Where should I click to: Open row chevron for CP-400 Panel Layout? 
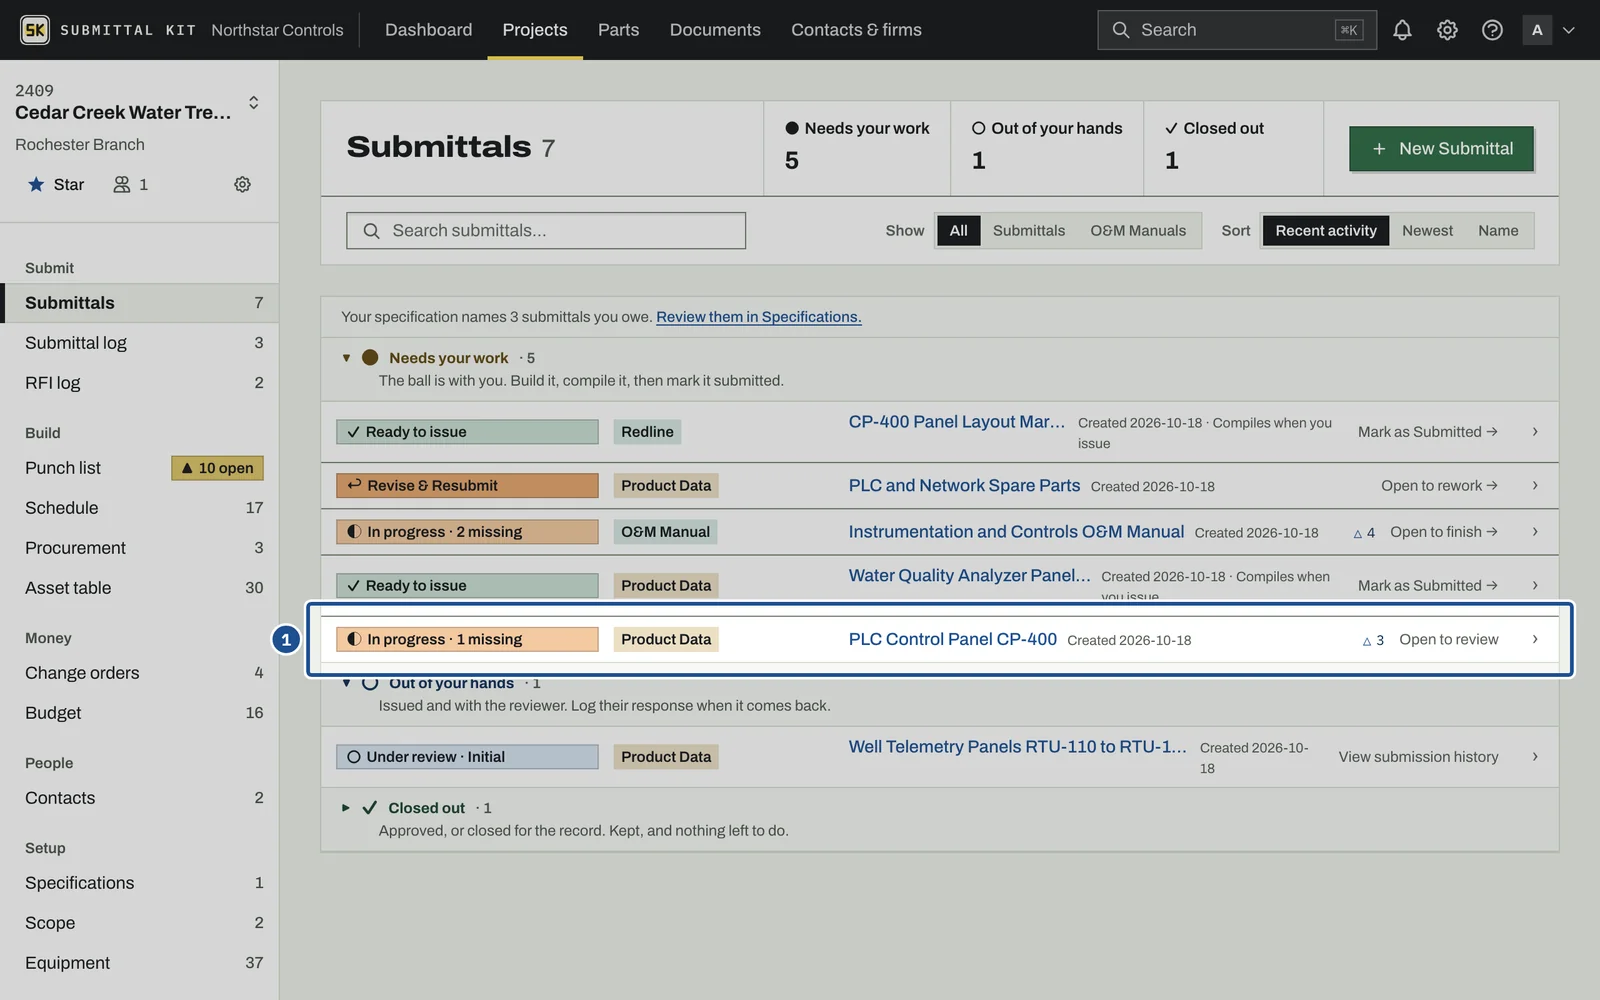(x=1535, y=432)
